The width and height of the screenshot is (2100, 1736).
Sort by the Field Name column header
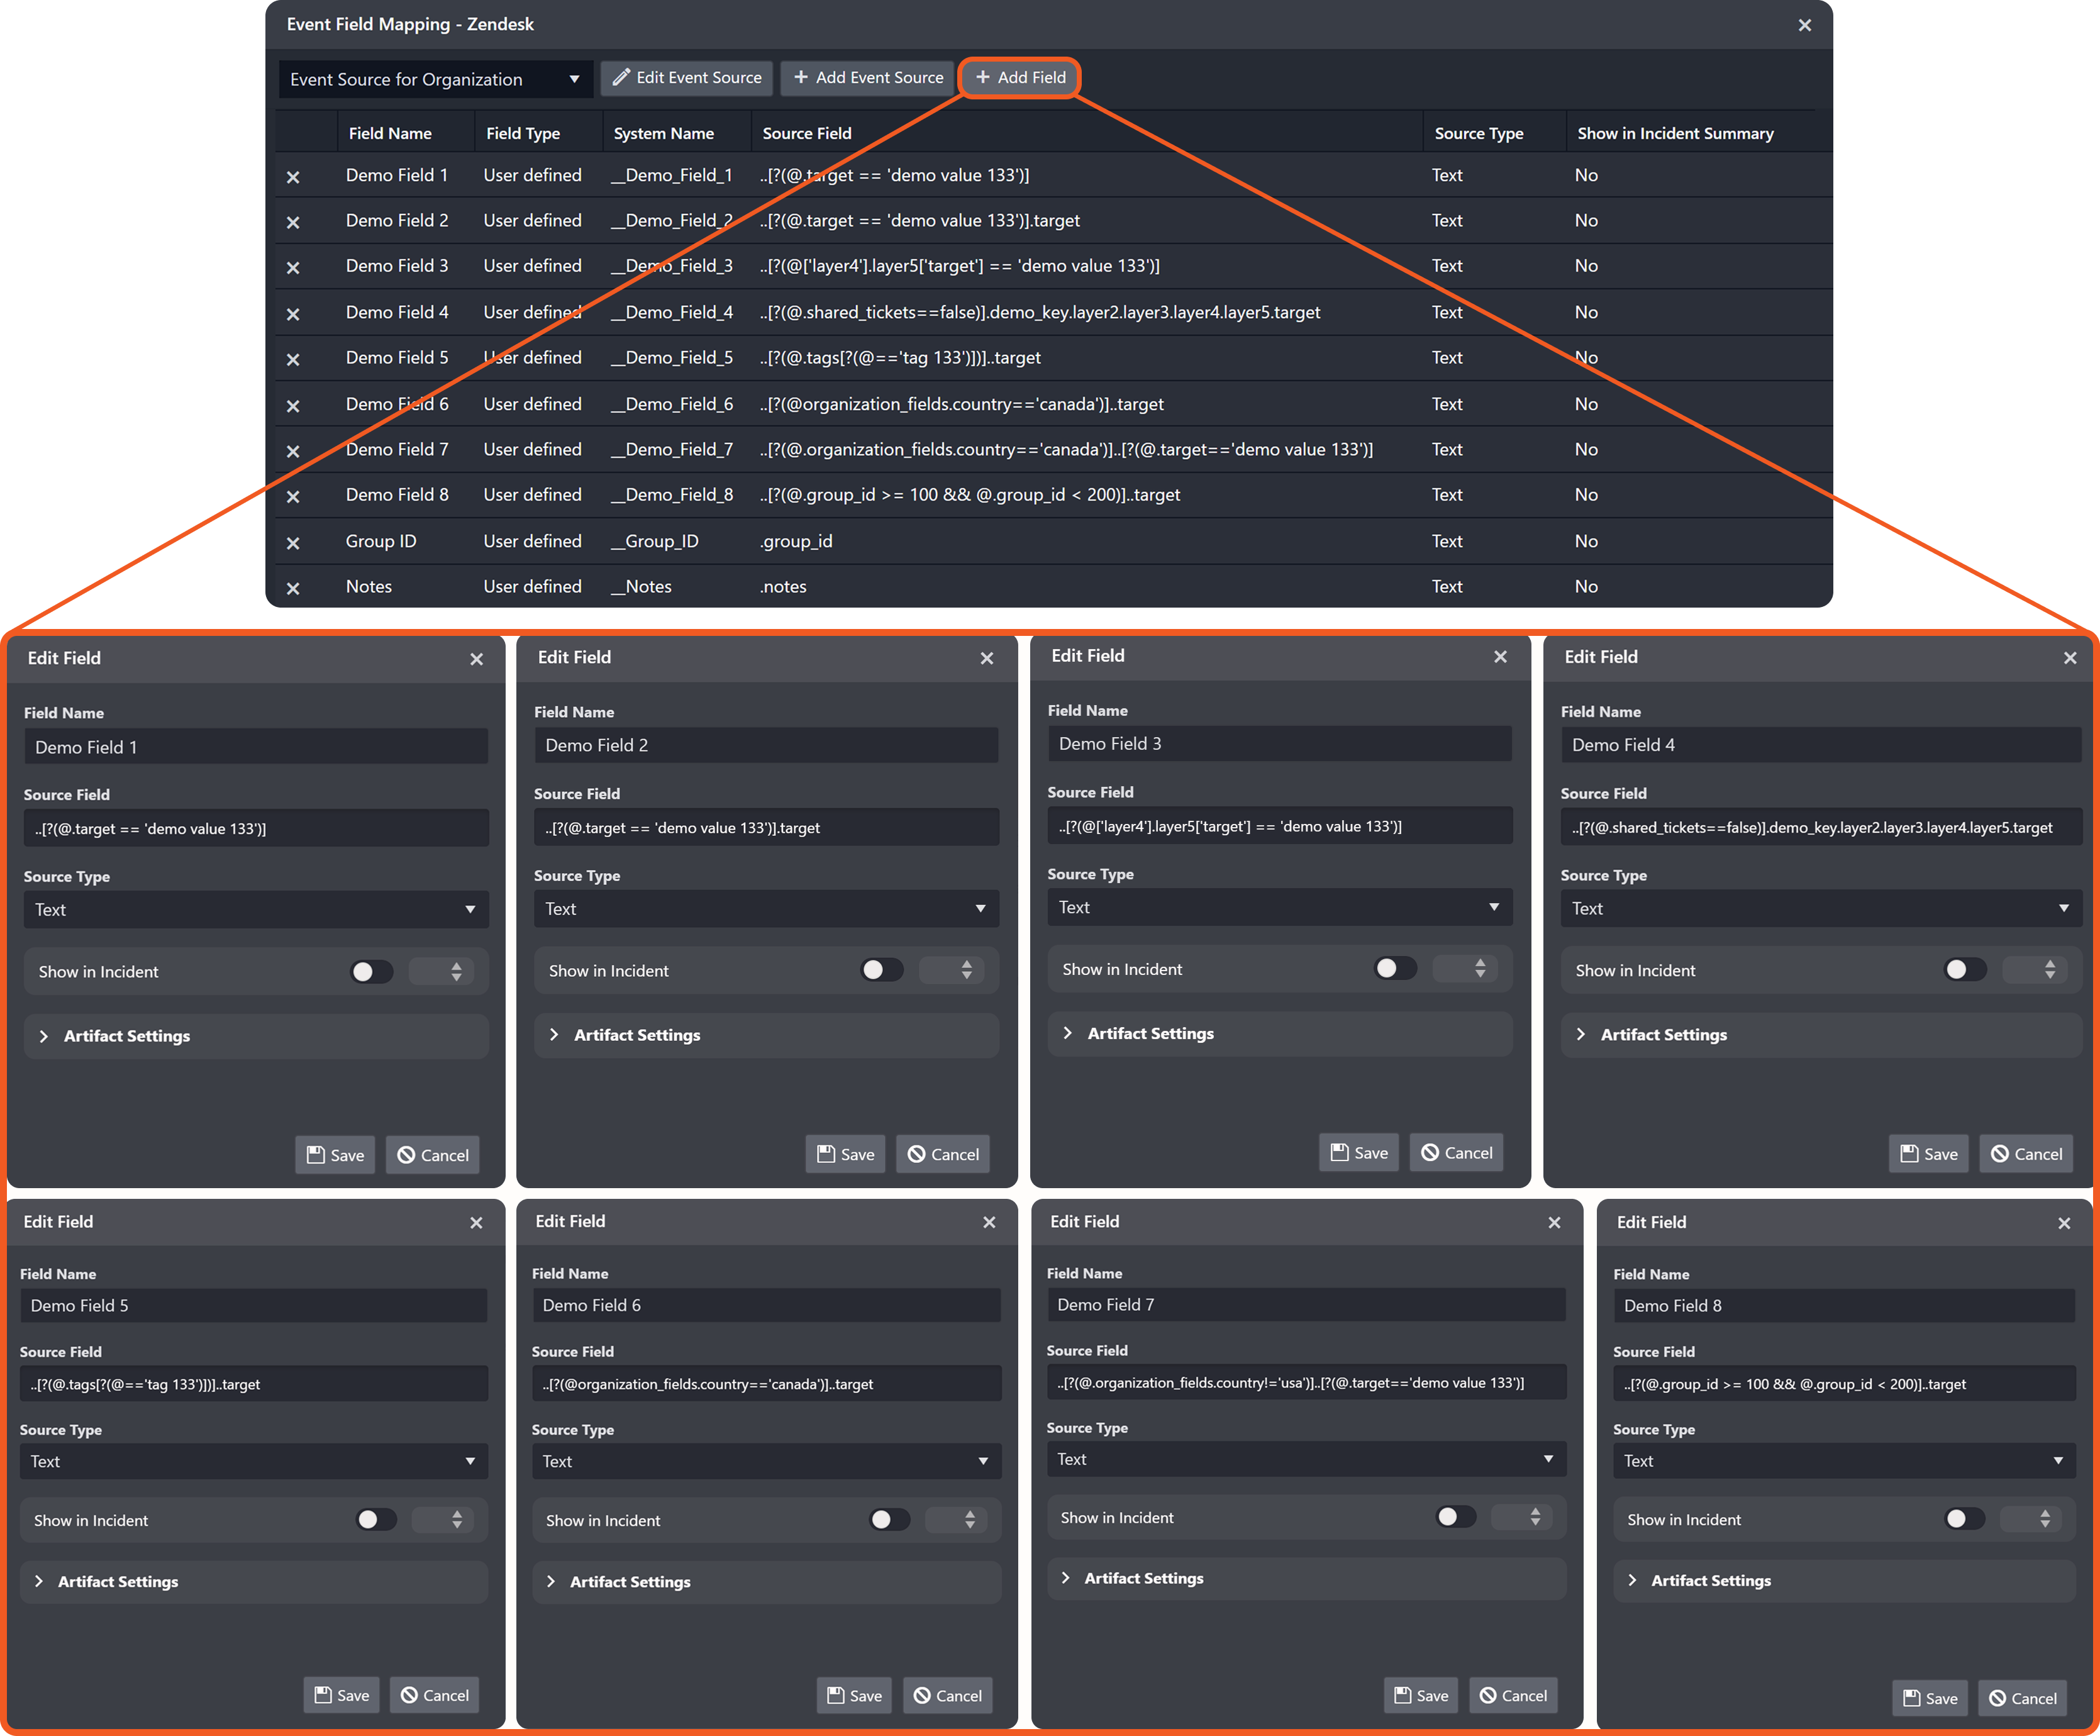coord(390,133)
